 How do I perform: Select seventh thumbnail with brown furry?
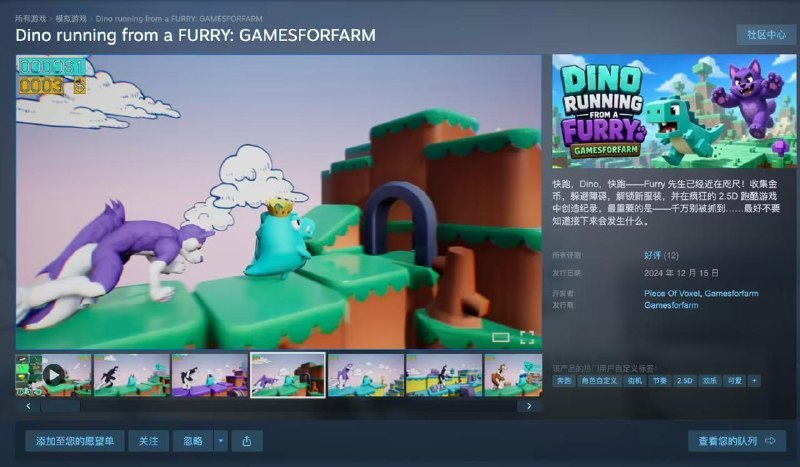(513, 375)
